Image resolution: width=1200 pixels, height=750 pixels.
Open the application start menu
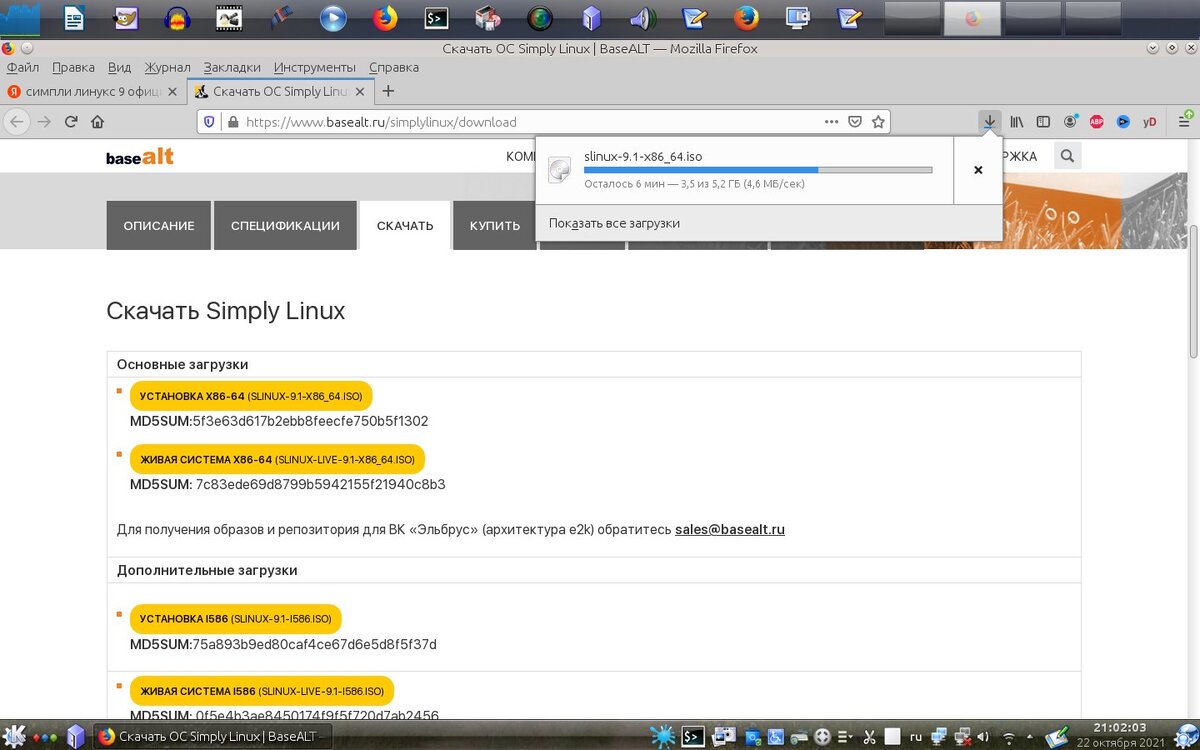[16, 736]
